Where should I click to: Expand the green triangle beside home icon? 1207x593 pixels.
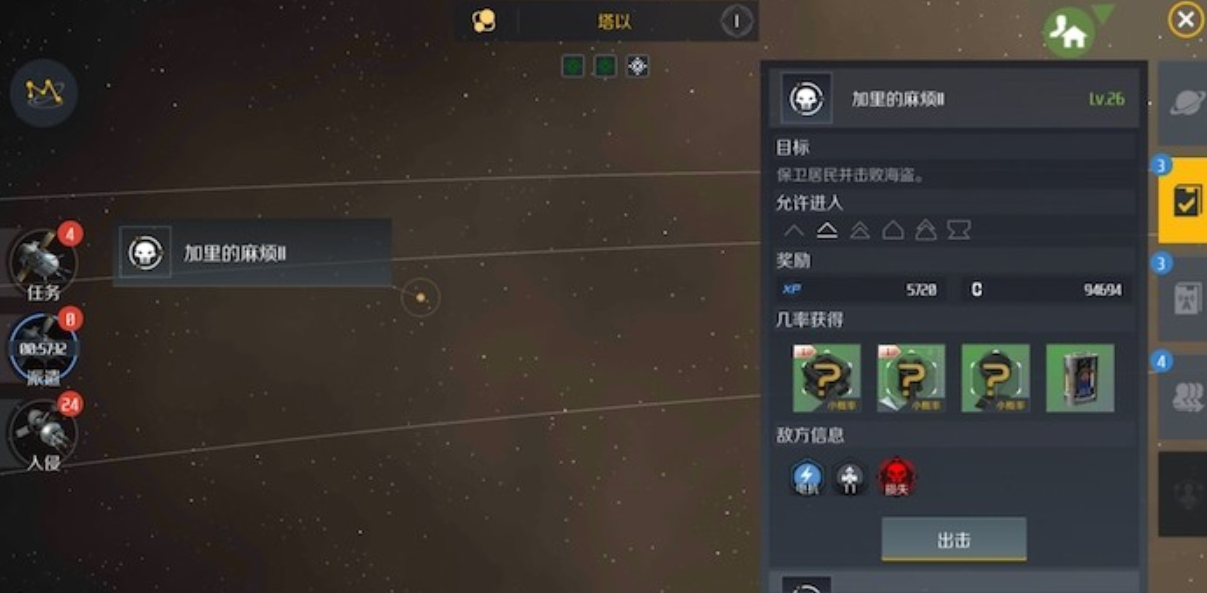1103,13
